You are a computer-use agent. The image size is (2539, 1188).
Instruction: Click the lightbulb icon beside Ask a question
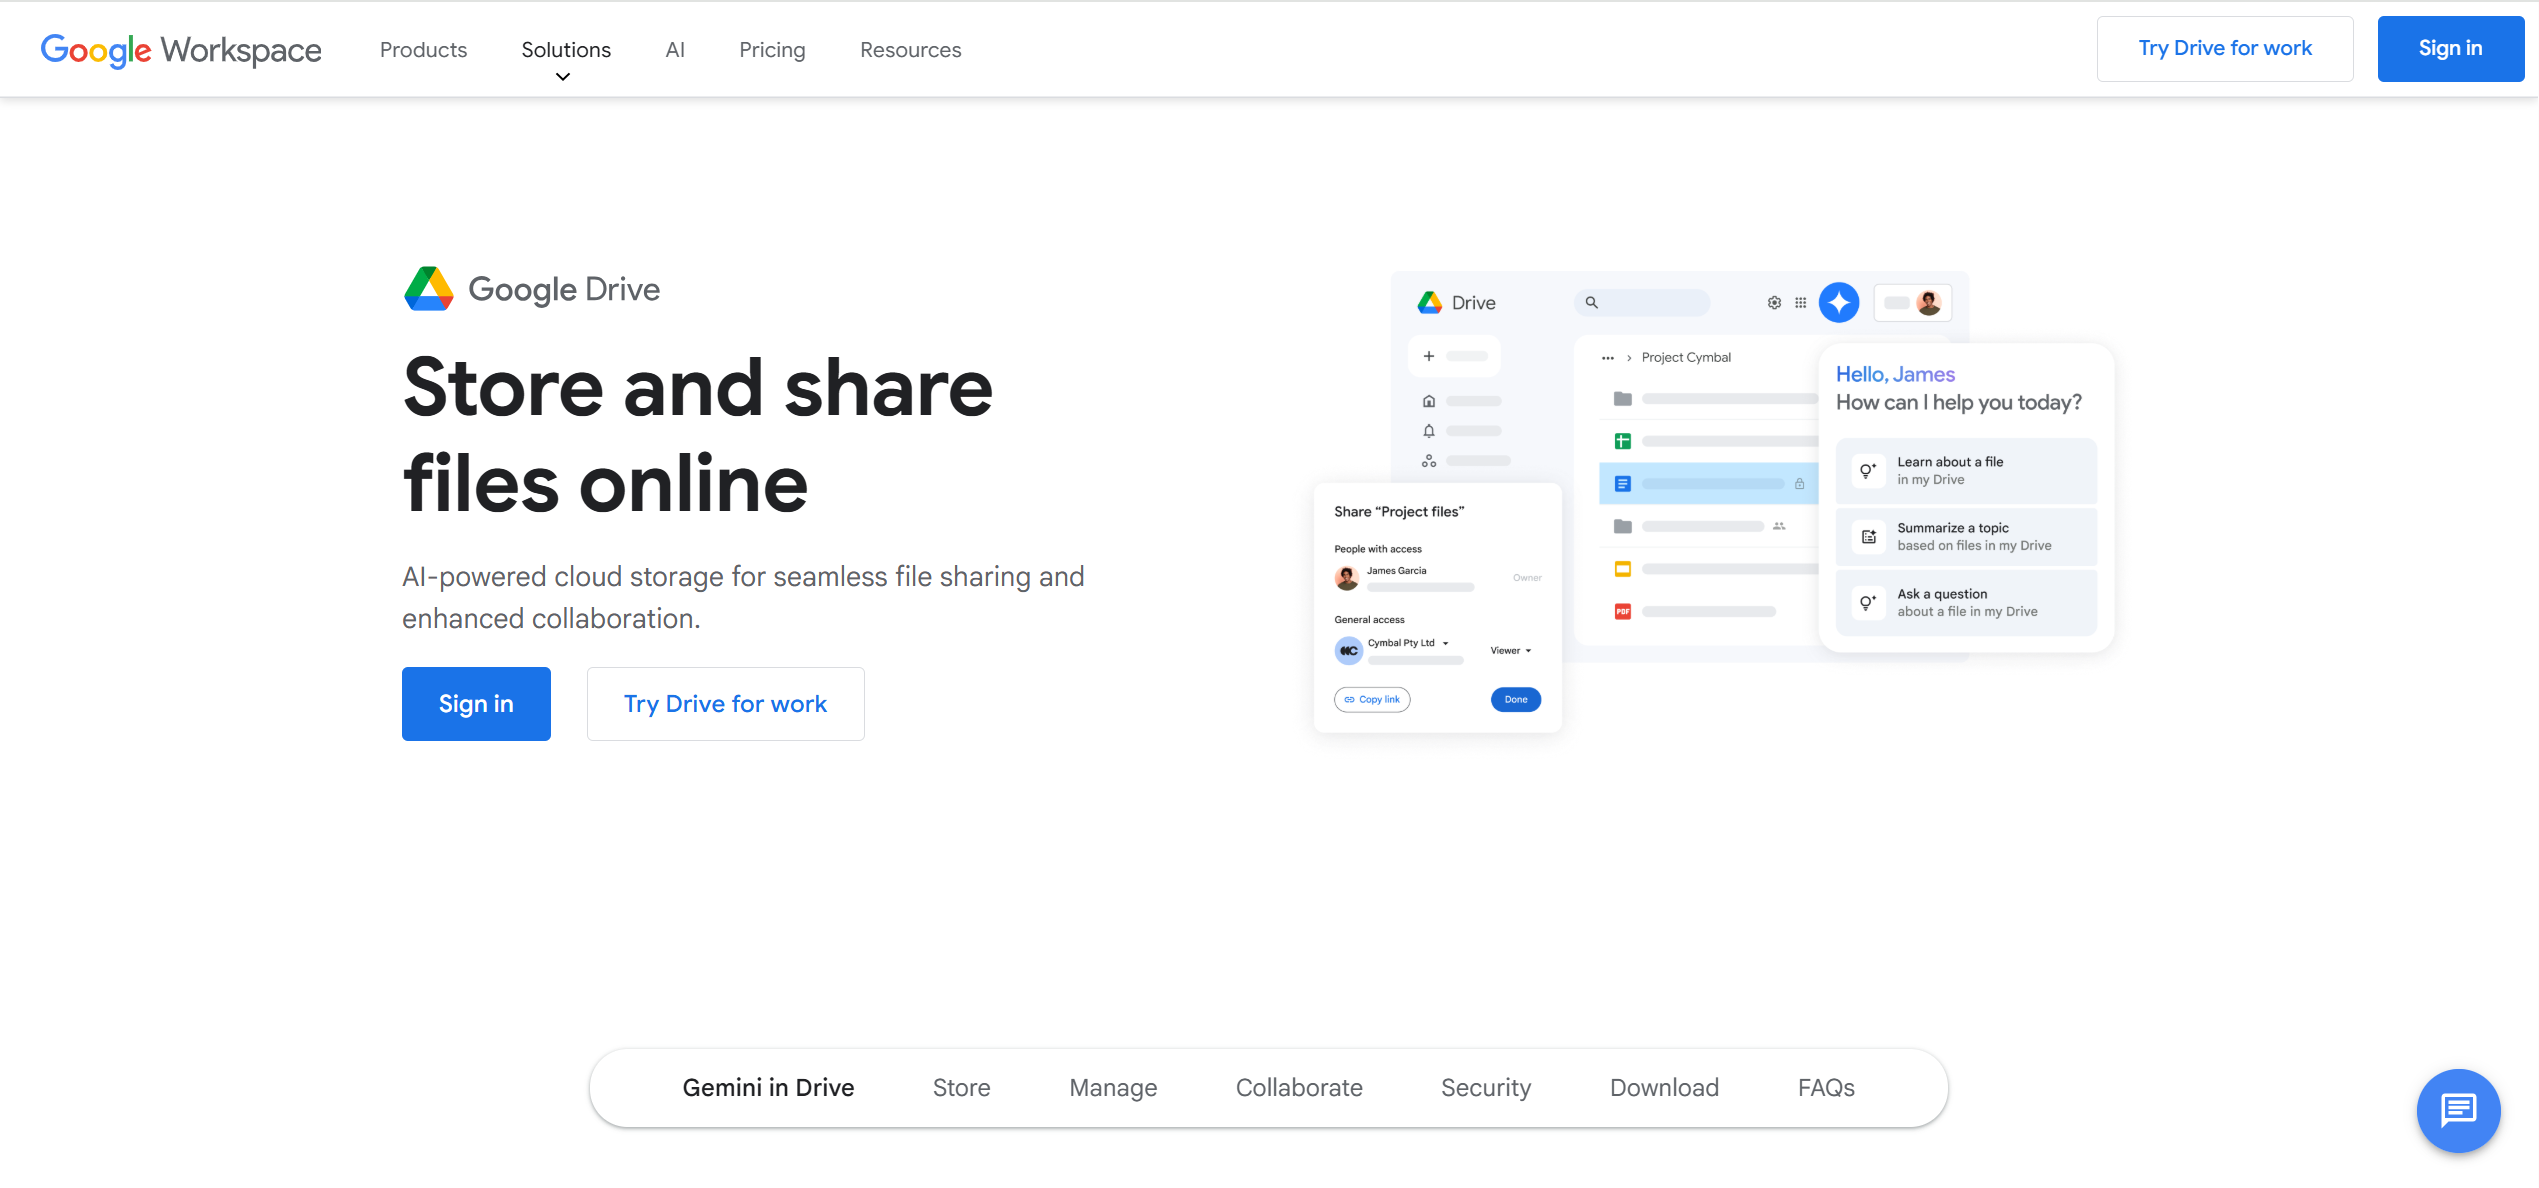click(1868, 603)
